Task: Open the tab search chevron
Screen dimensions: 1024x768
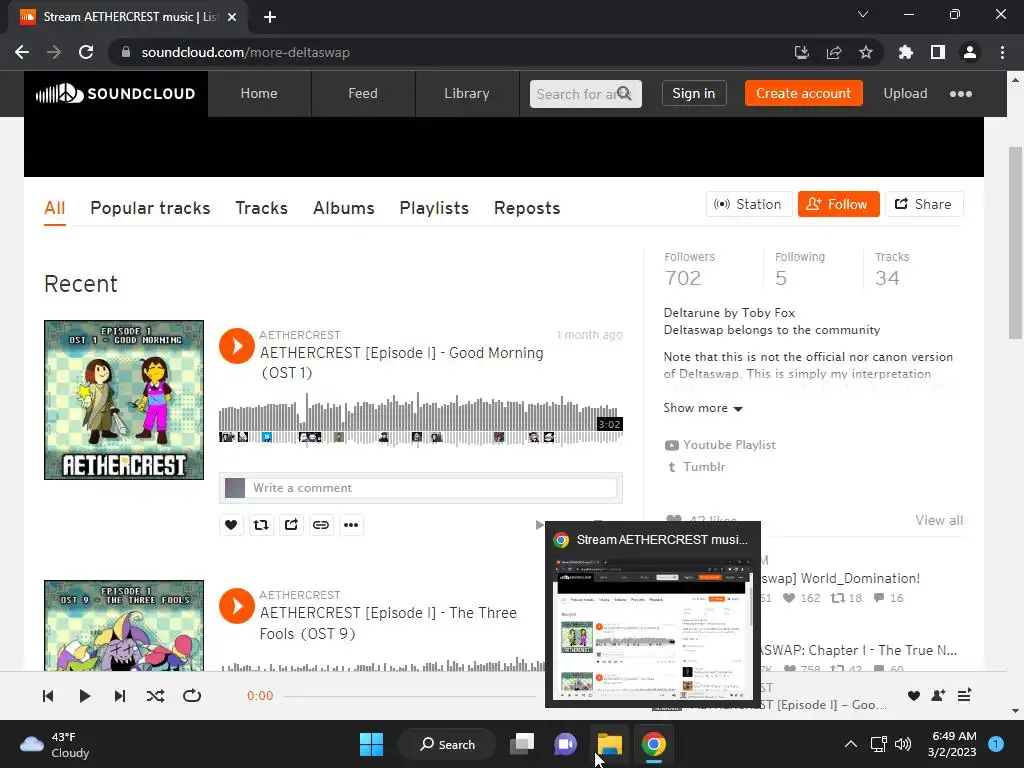Action: tap(863, 14)
